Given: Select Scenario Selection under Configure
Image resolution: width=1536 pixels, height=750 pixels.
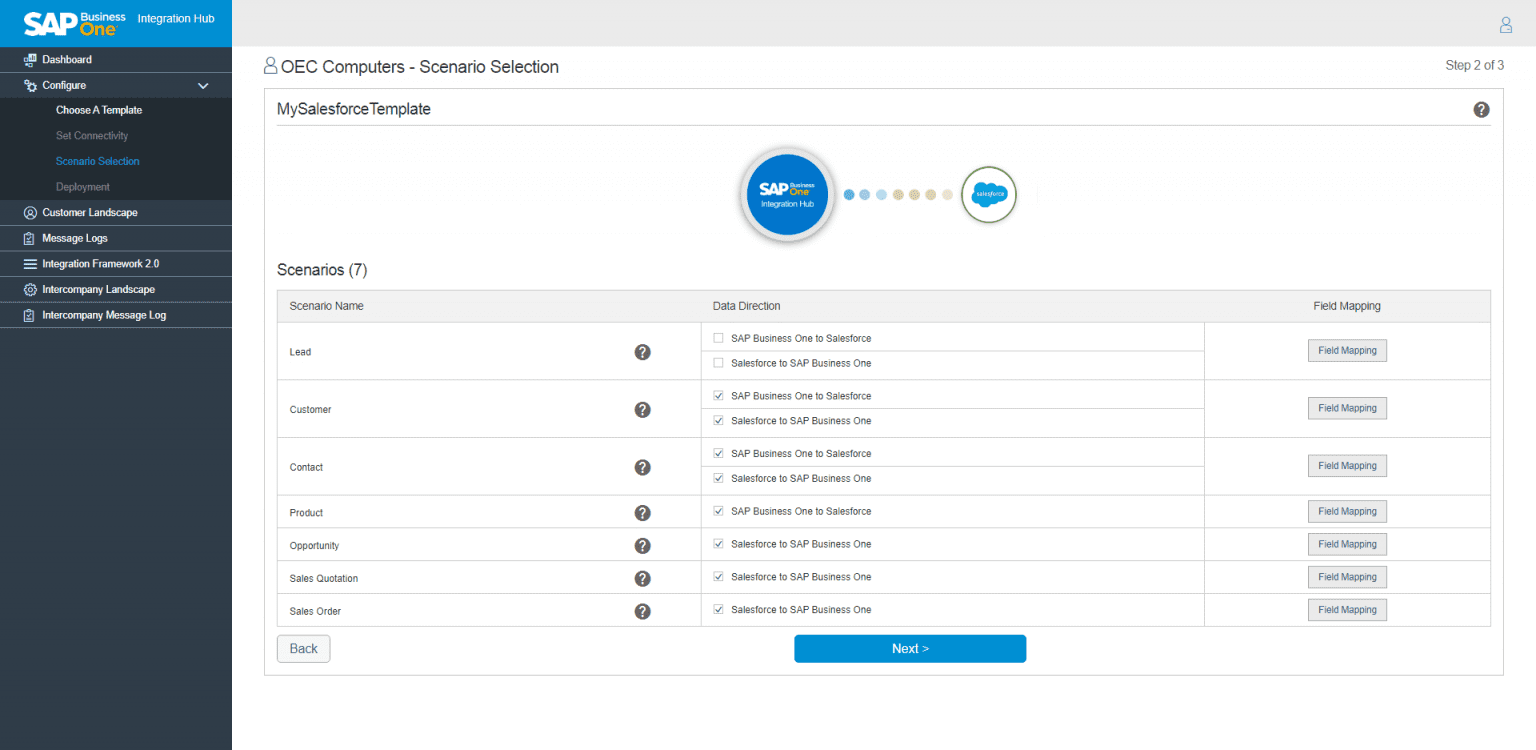Looking at the screenshot, I should (x=97, y=161).
